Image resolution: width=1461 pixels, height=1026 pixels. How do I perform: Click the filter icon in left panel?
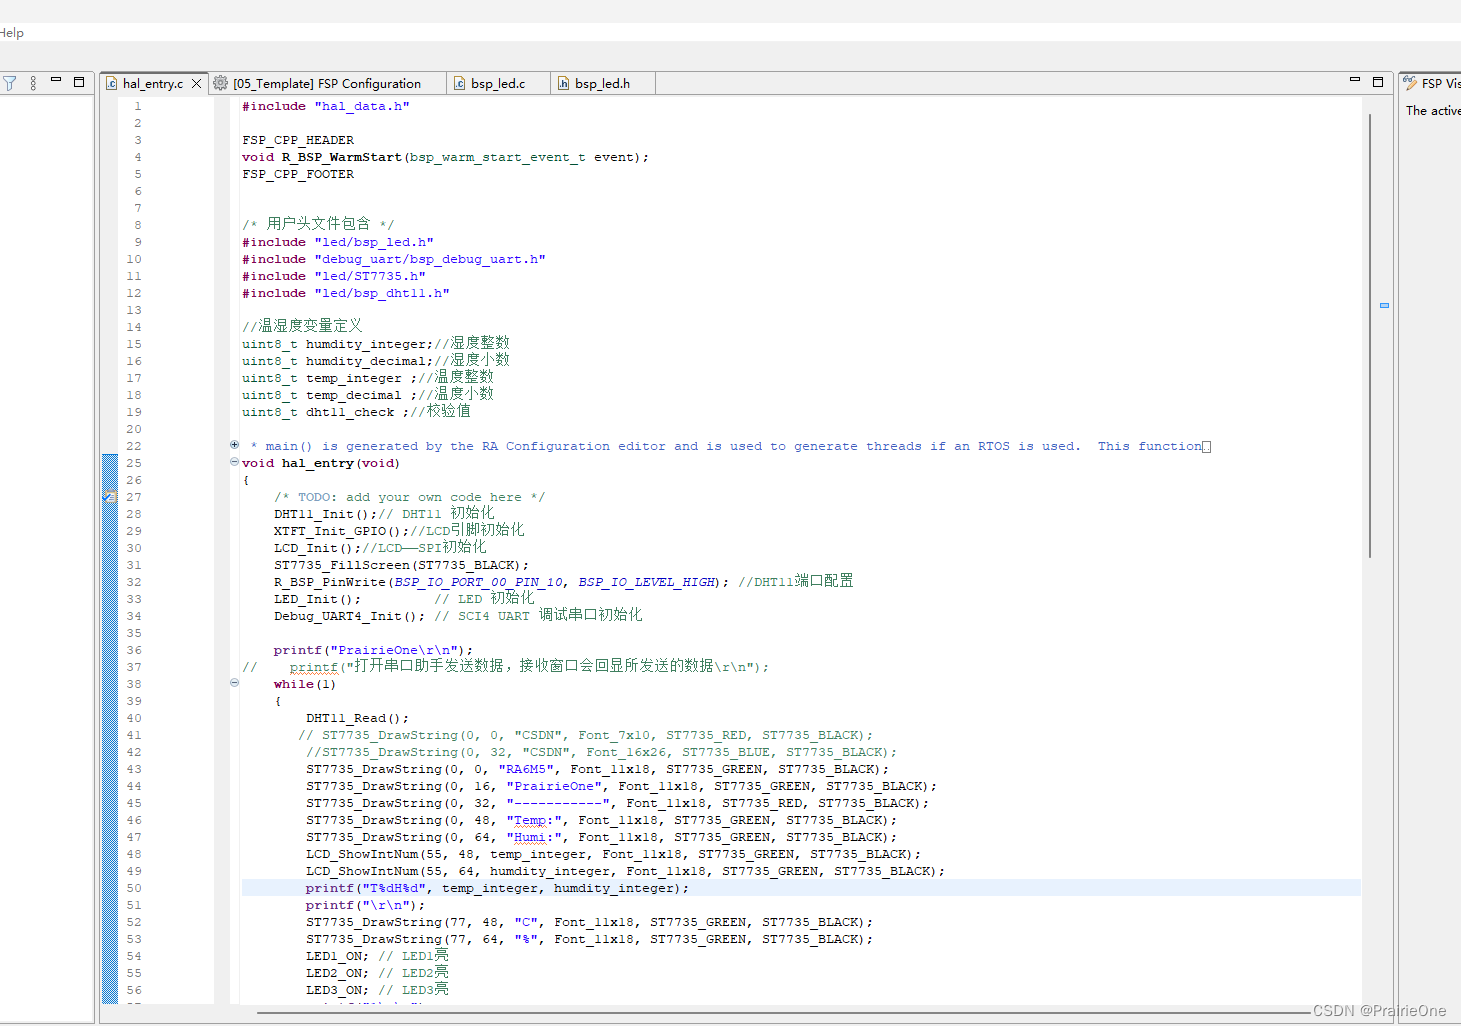point(9,83)
